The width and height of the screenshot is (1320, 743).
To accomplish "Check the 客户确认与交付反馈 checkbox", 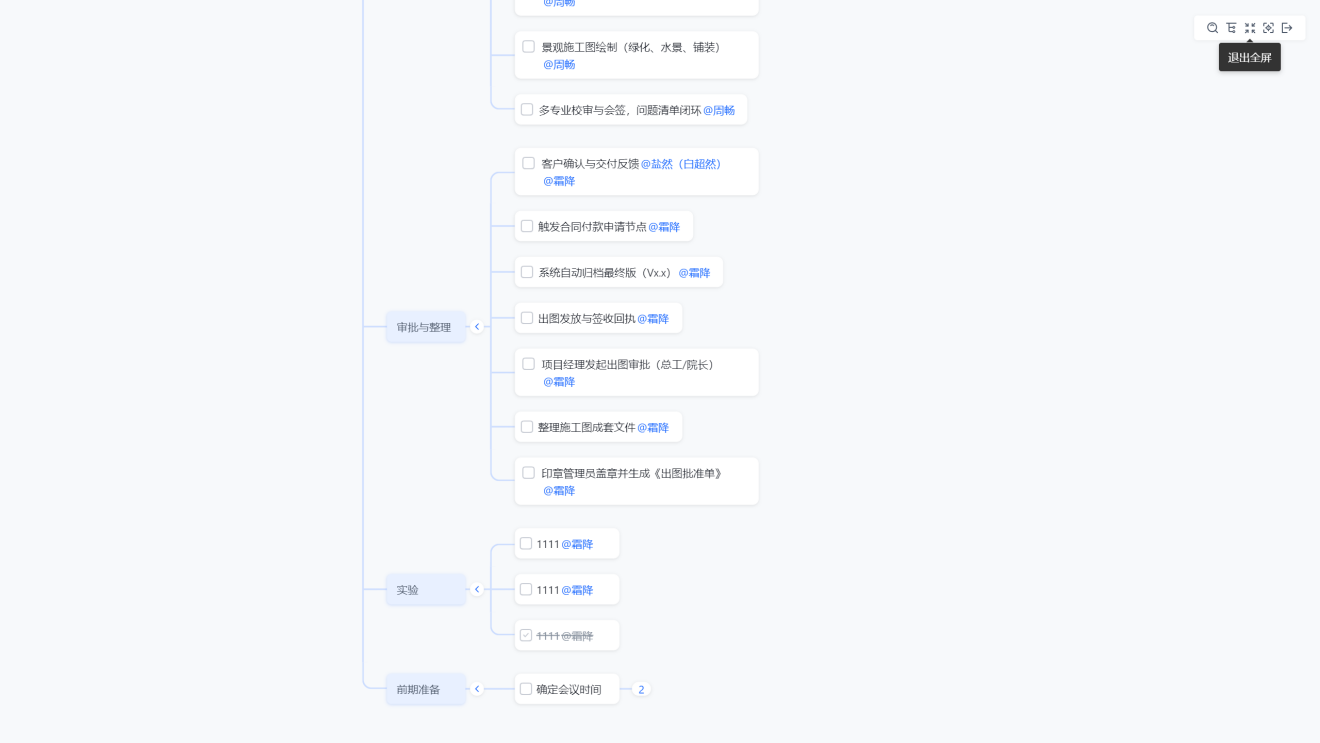I will (528, 163).
